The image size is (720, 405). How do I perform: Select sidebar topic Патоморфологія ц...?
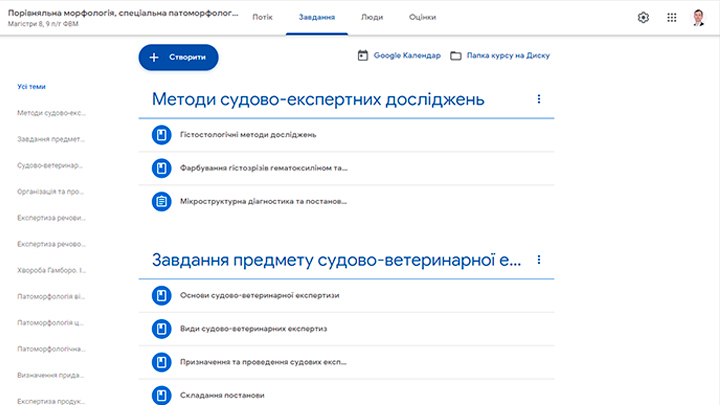coord(51,322)
